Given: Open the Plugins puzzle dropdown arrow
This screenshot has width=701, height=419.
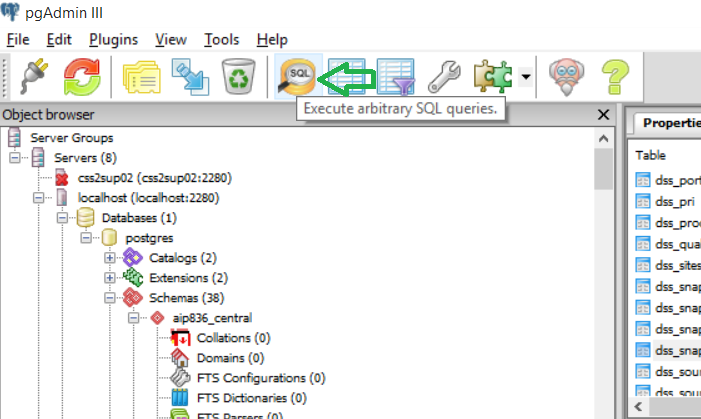Looking at the screenshot, I should pos(525,76).
